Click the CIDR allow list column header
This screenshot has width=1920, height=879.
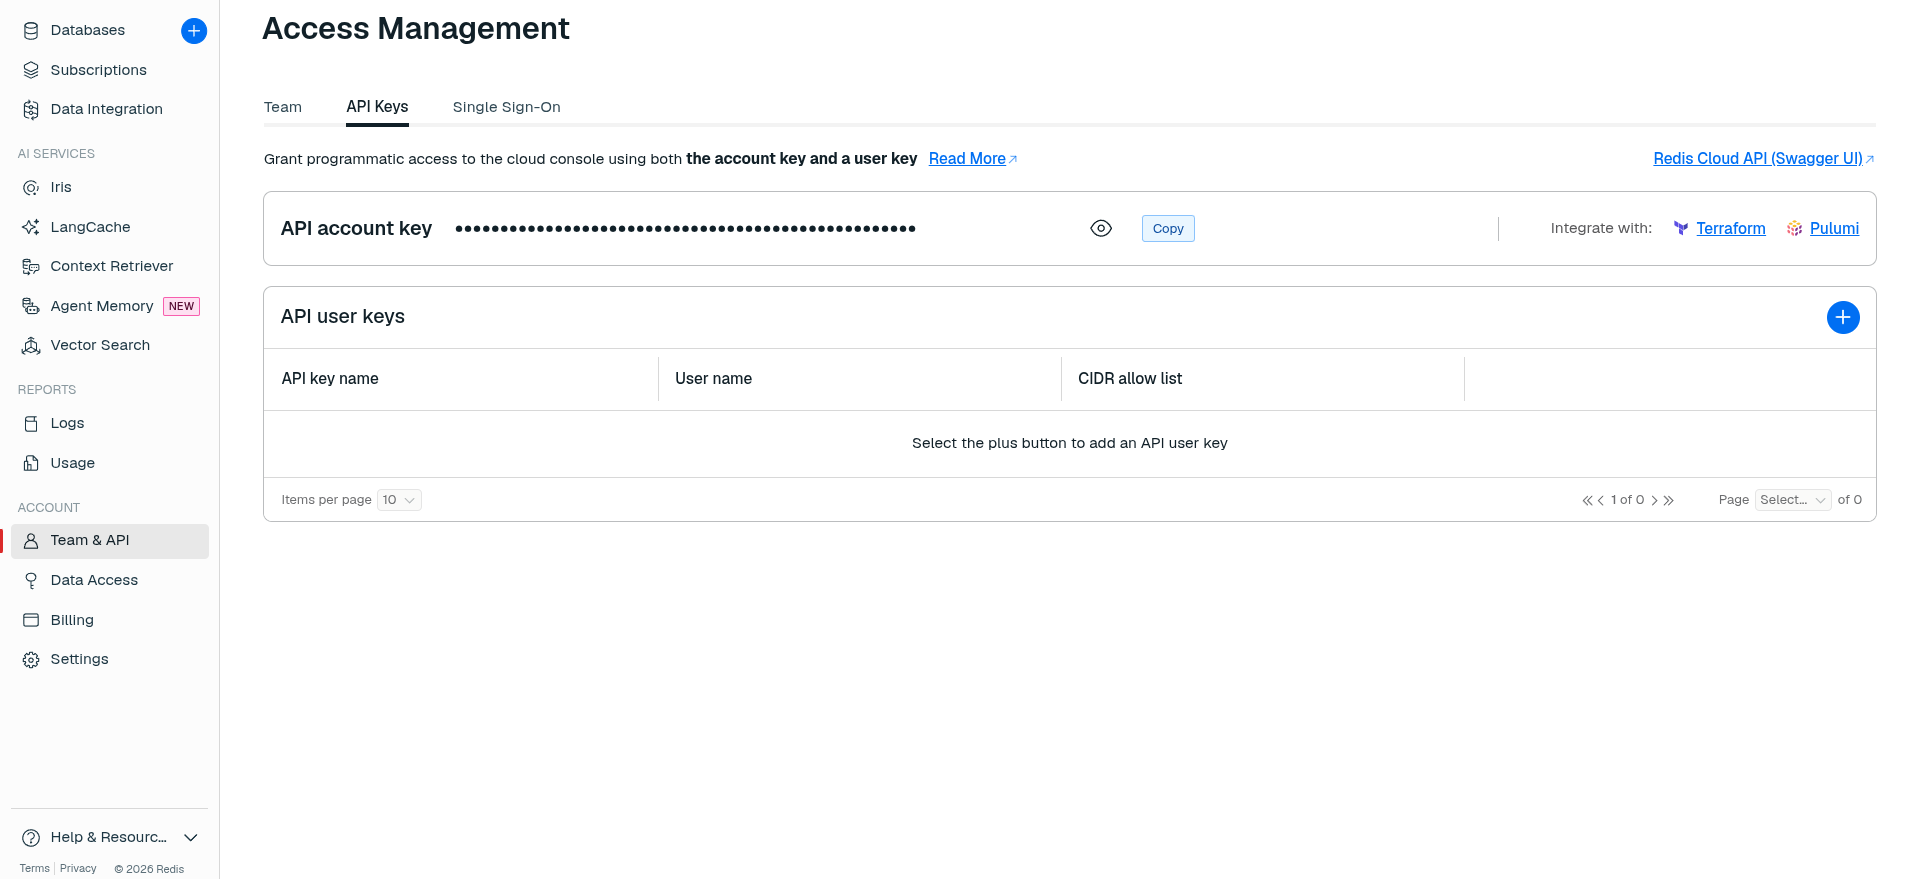tap(1130, 379)
